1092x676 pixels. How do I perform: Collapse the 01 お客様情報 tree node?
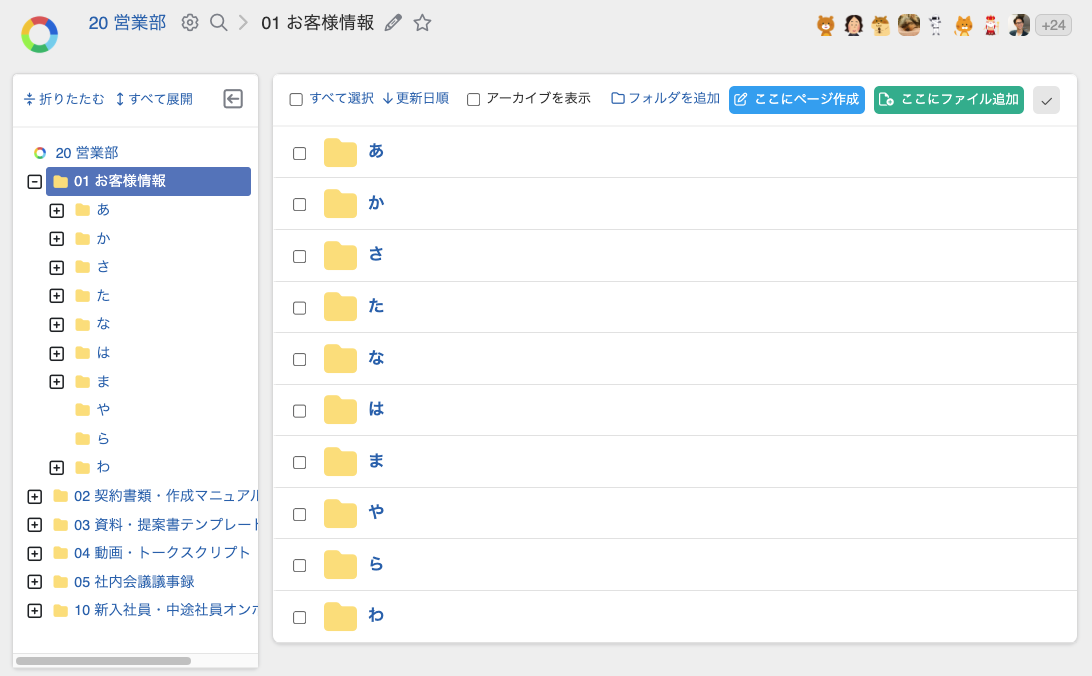click(34, 182)
